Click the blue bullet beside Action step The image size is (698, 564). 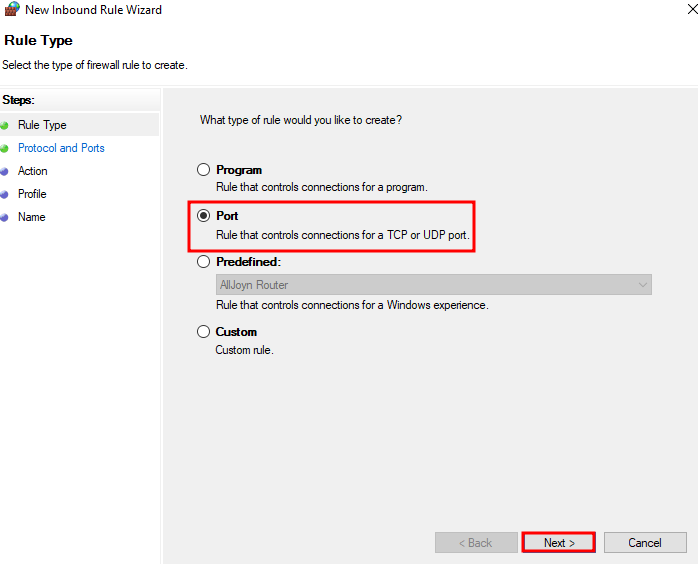tap(4, 171)
